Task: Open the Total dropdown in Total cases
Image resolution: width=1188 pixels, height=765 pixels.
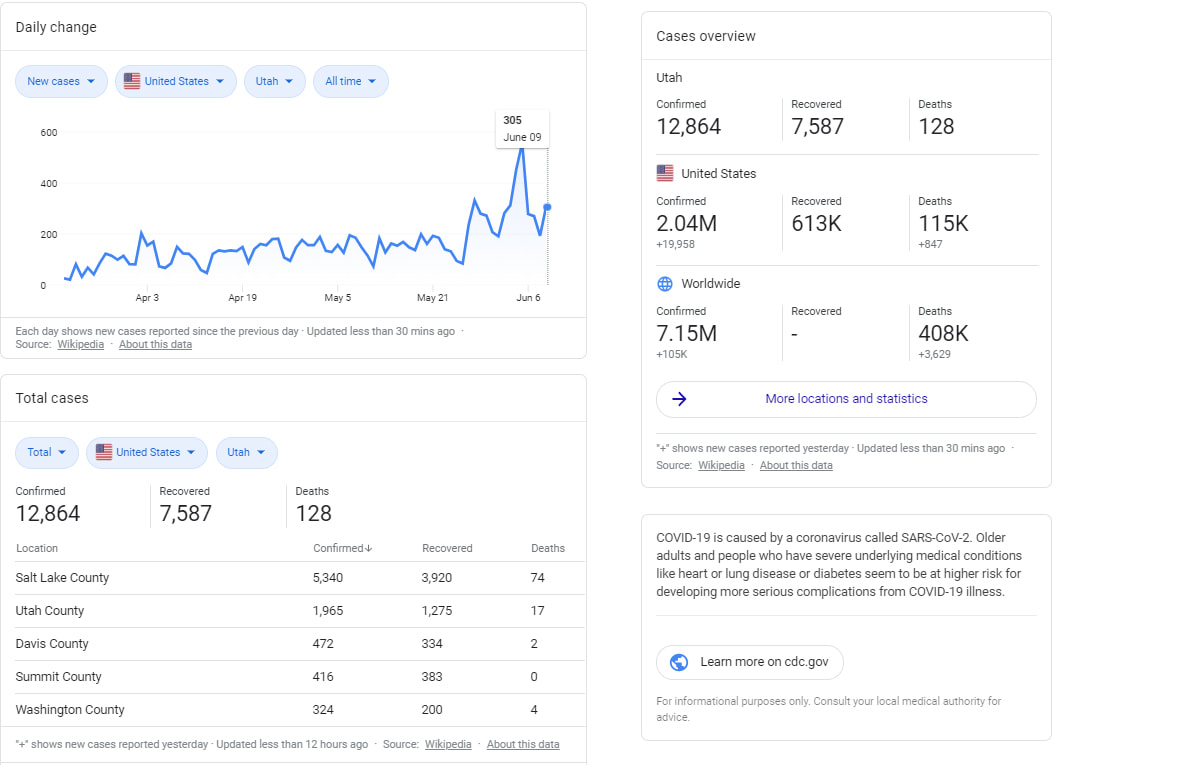Action: click(47, 452)
